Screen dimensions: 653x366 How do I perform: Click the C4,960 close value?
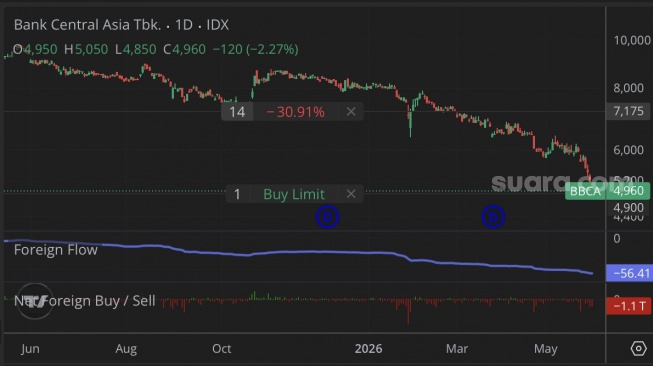tap(184, 50)
